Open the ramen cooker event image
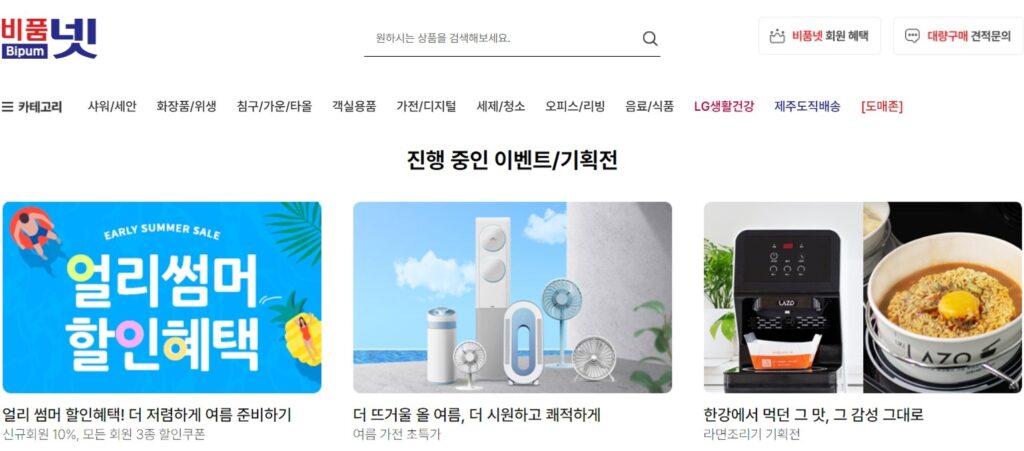The height and width of the screenshot is (451, 1024). tap(863, 297)
